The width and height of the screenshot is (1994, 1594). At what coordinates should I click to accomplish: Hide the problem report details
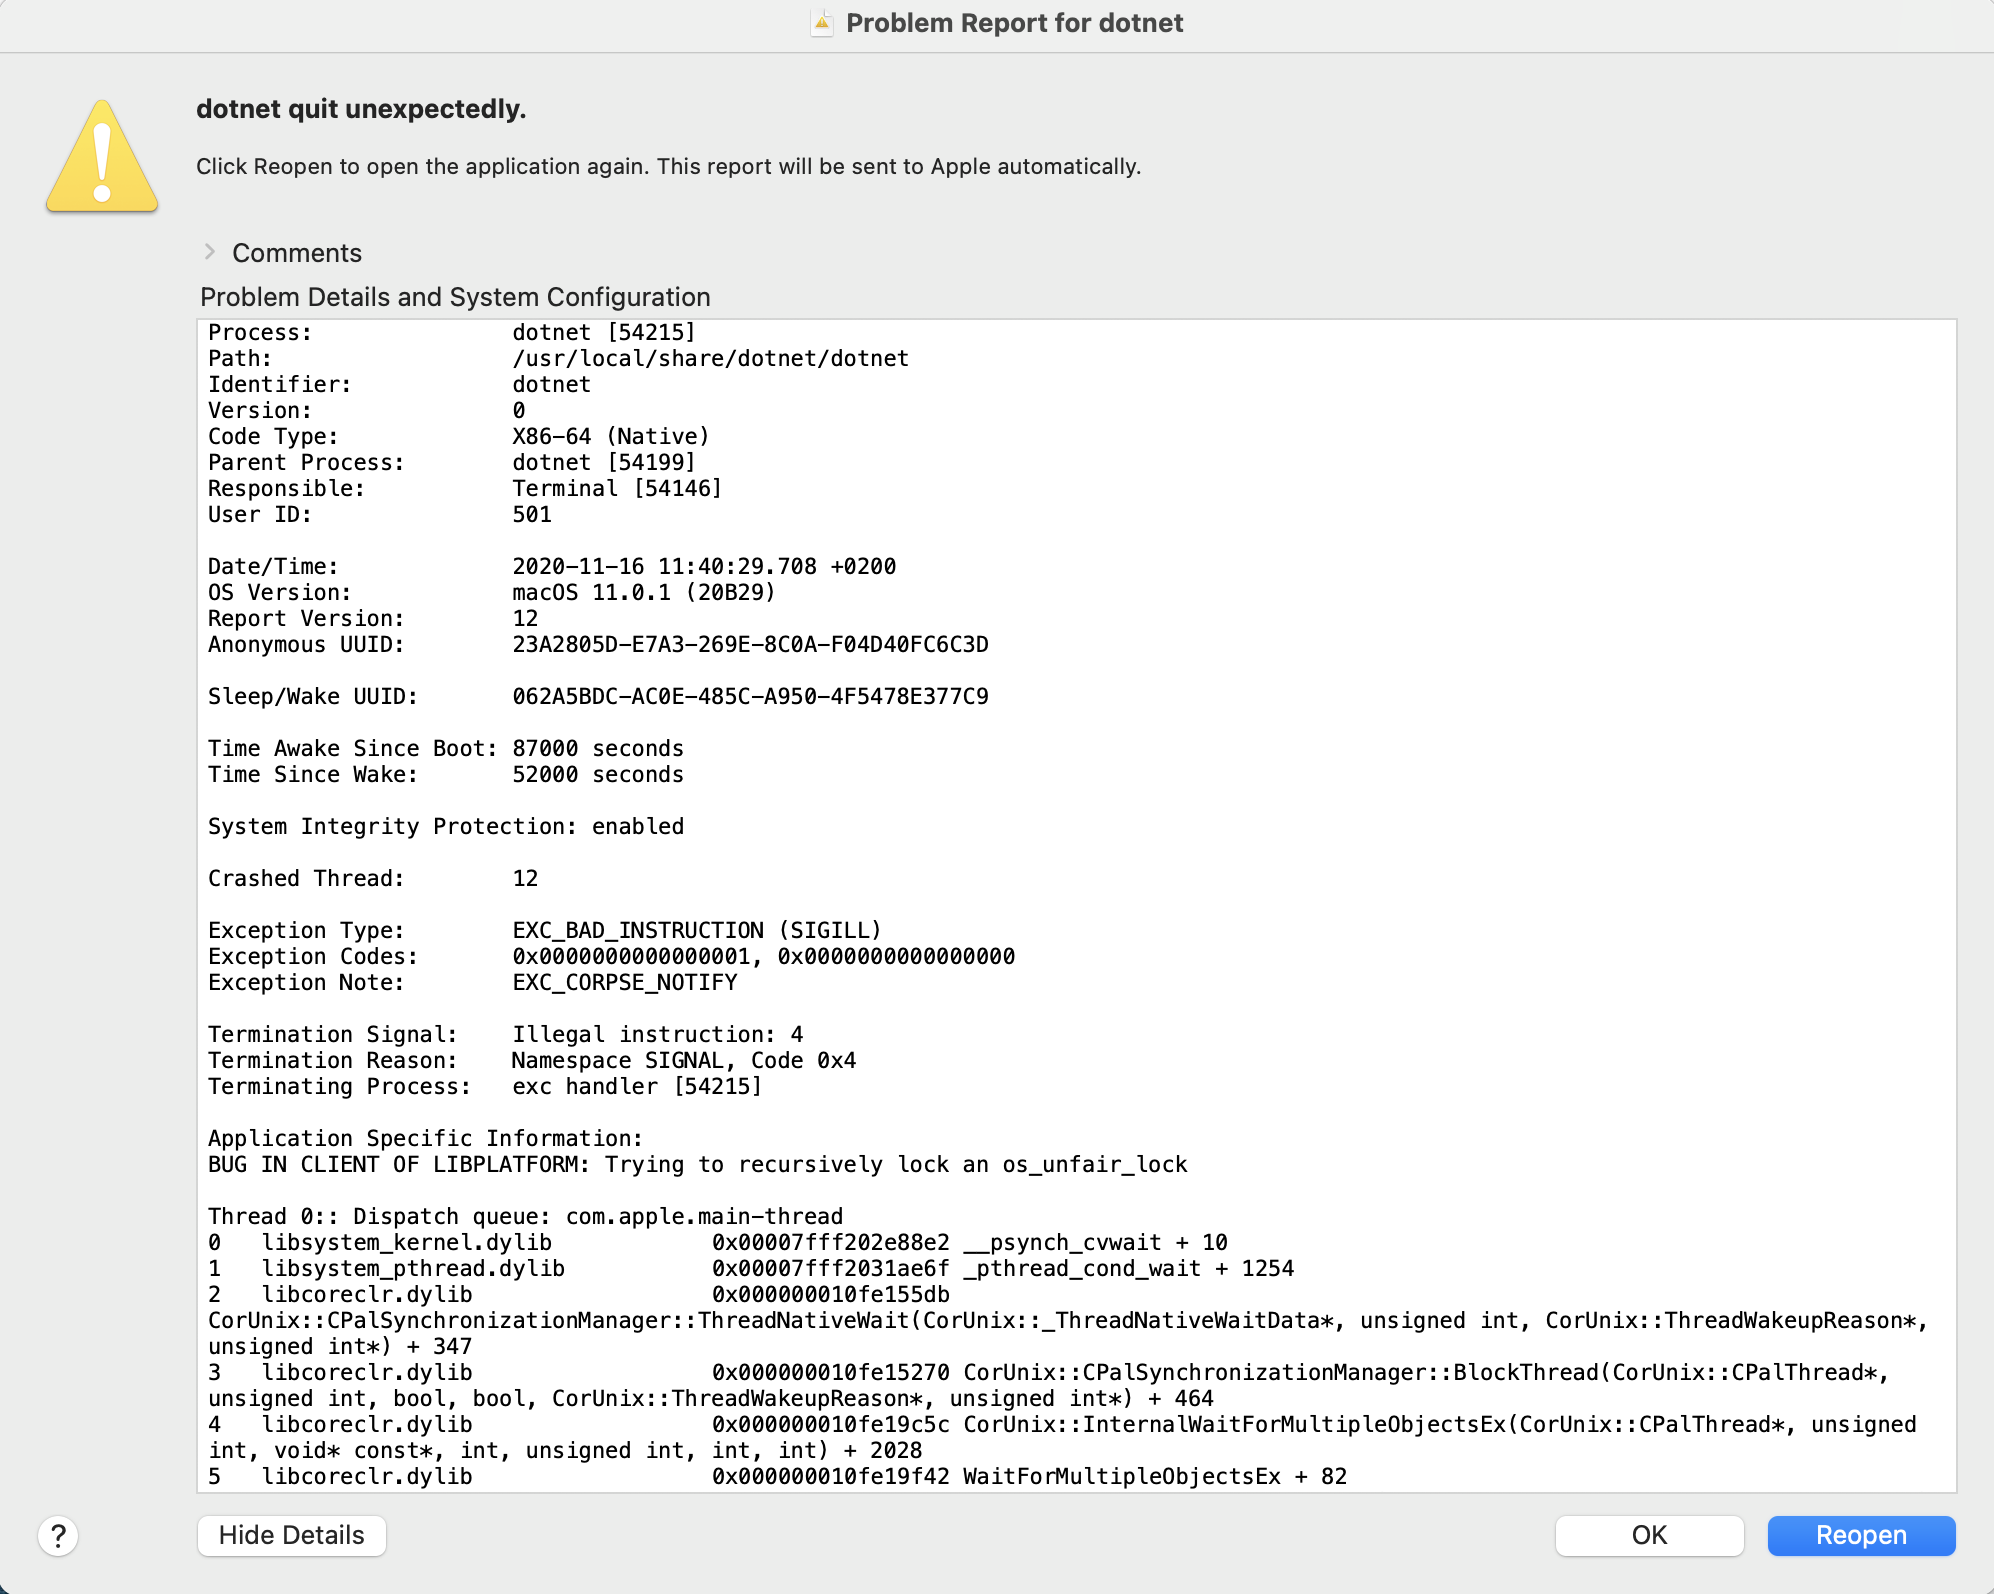[x=292, y=1535]
